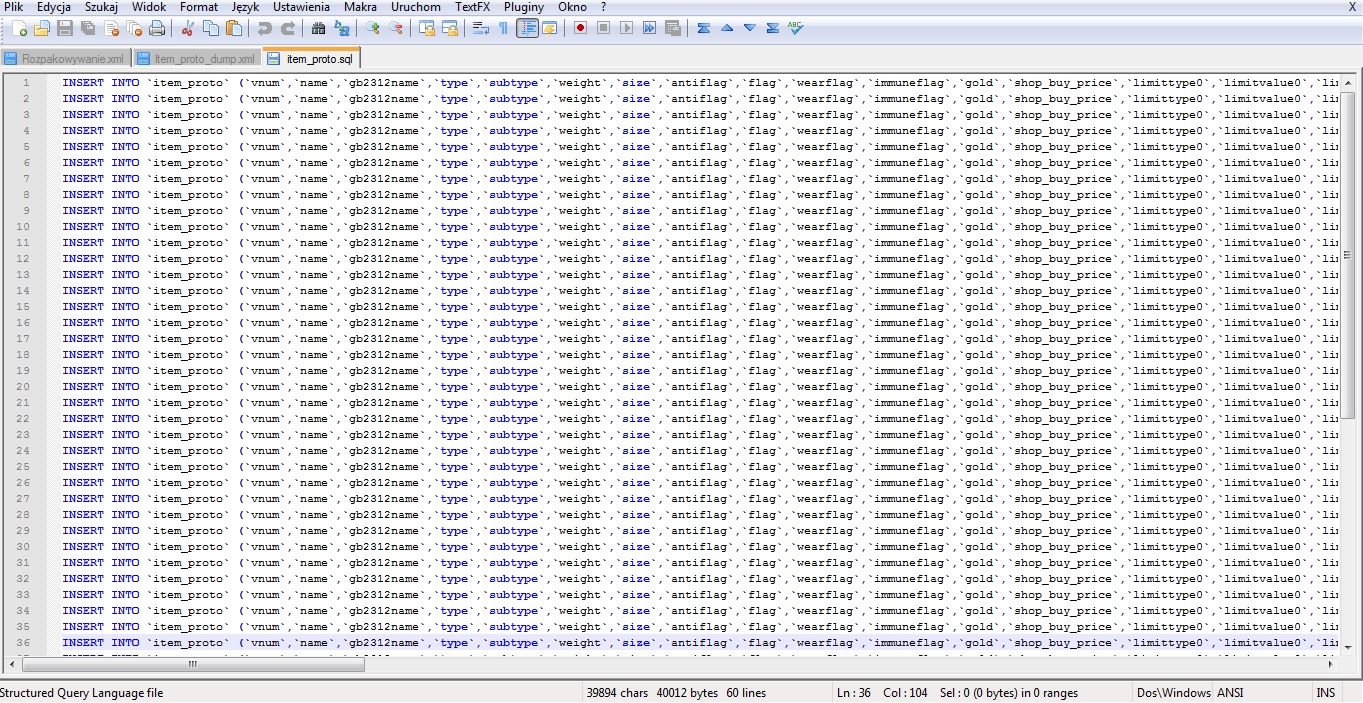The width and height of the screenshot is (1363, 703).
Task: Run spell check ABC icon
Action: (x=795, y=28)
